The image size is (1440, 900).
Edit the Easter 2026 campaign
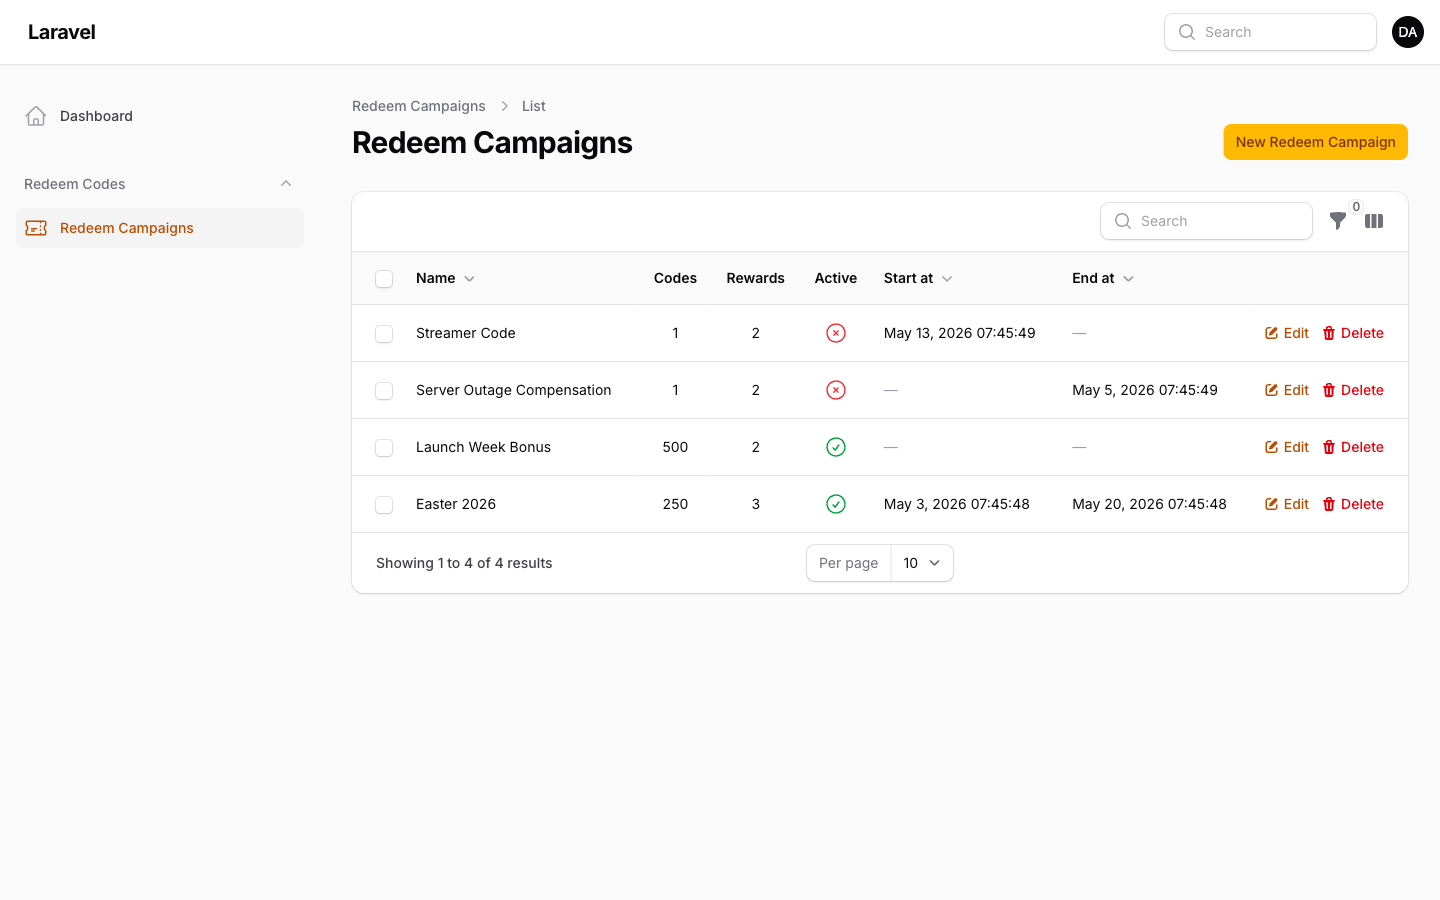(1287, 504)
